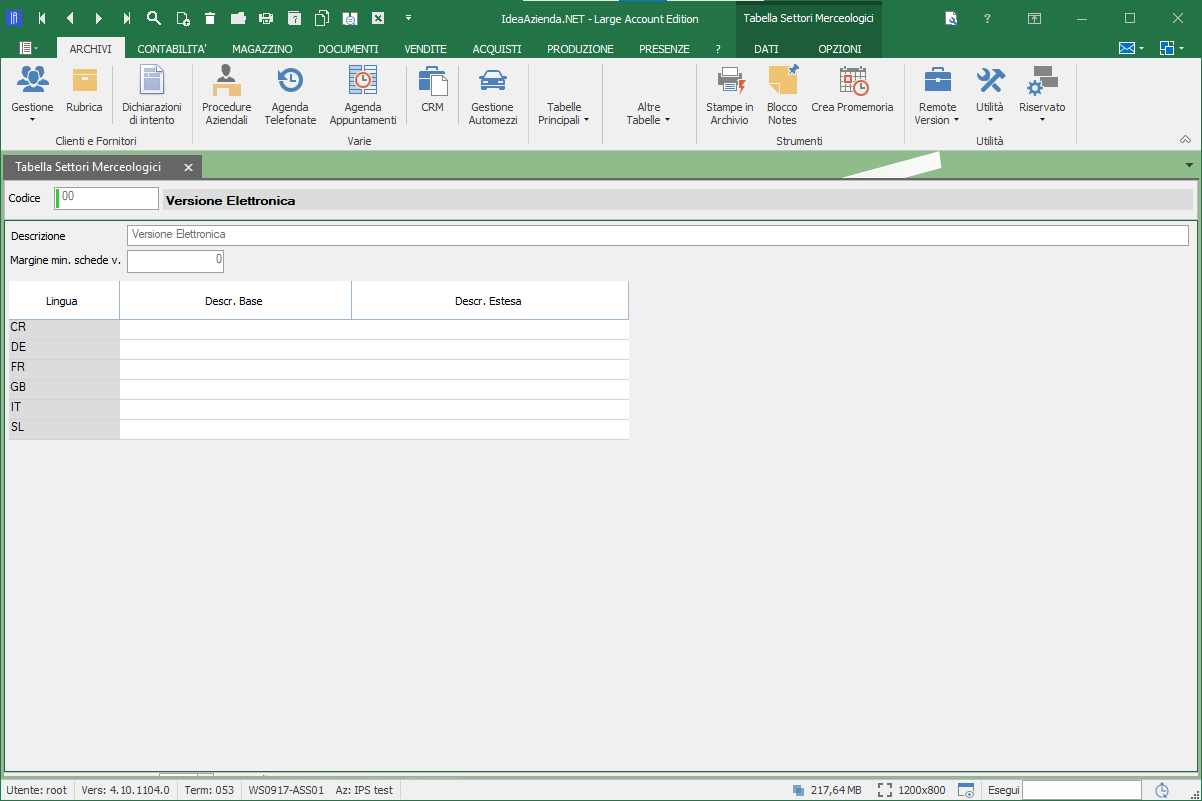Click the clock icon in the status bar
The image size is (1202, 801).
click(x=1163, y=790)
